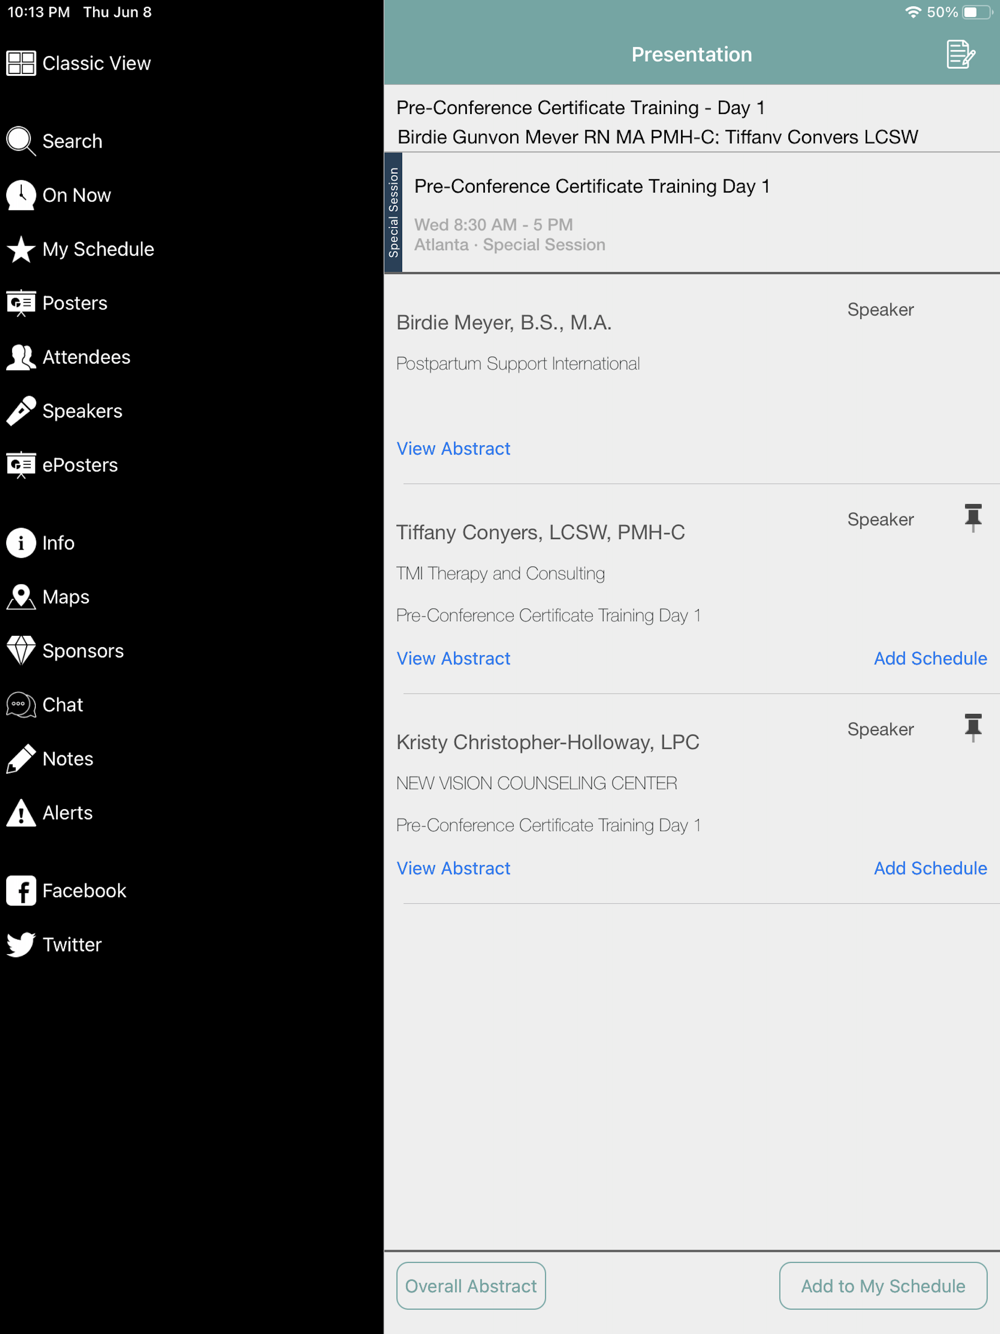The width and height of the screenshot is (1000, 1334).
Task: Tap Postpartum Support International affiliation
Action: 518,364
